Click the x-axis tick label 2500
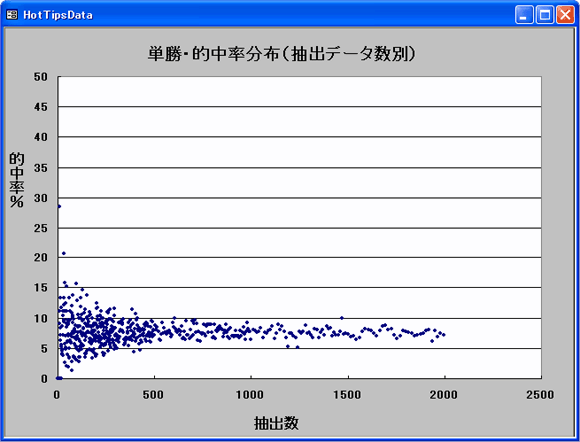Image resolution: width=580 pixels, height=442 pixels. coord(540,395)
